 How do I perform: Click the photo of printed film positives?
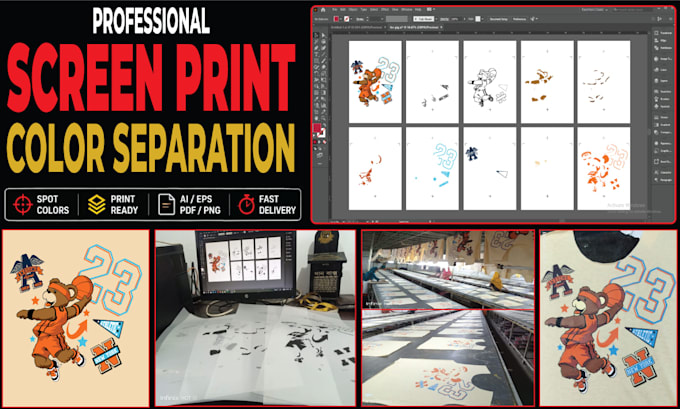255,318
